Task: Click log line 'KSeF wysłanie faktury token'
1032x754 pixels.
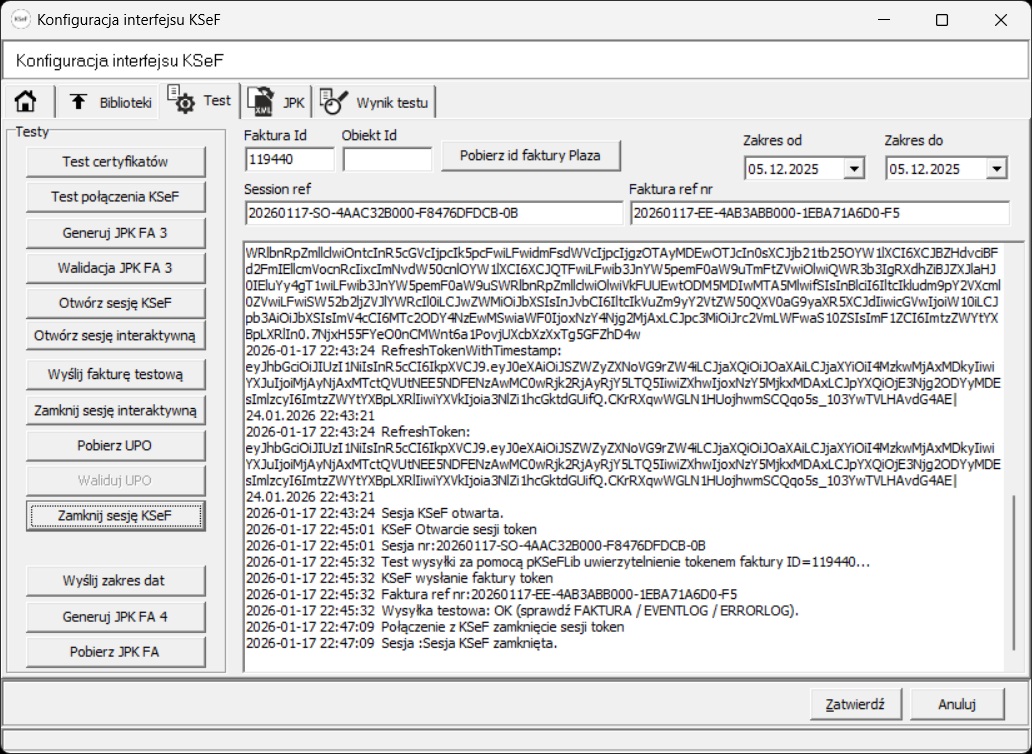Action: click(399, 578)
